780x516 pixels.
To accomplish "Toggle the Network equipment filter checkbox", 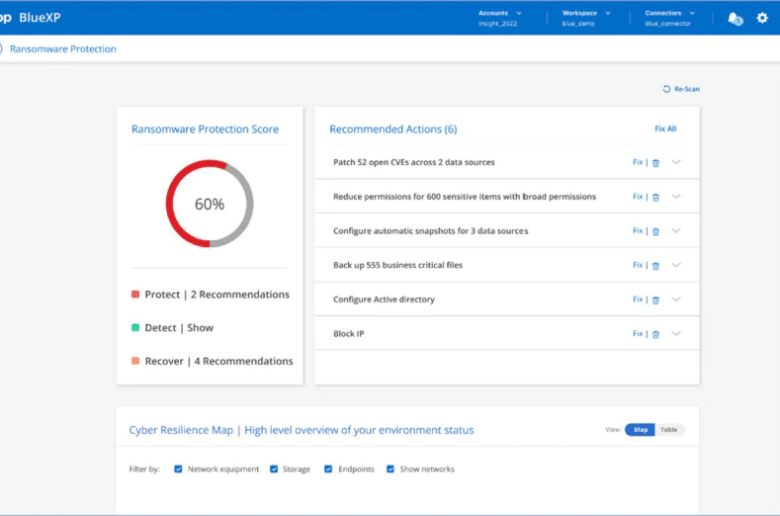I will point(178,469).
